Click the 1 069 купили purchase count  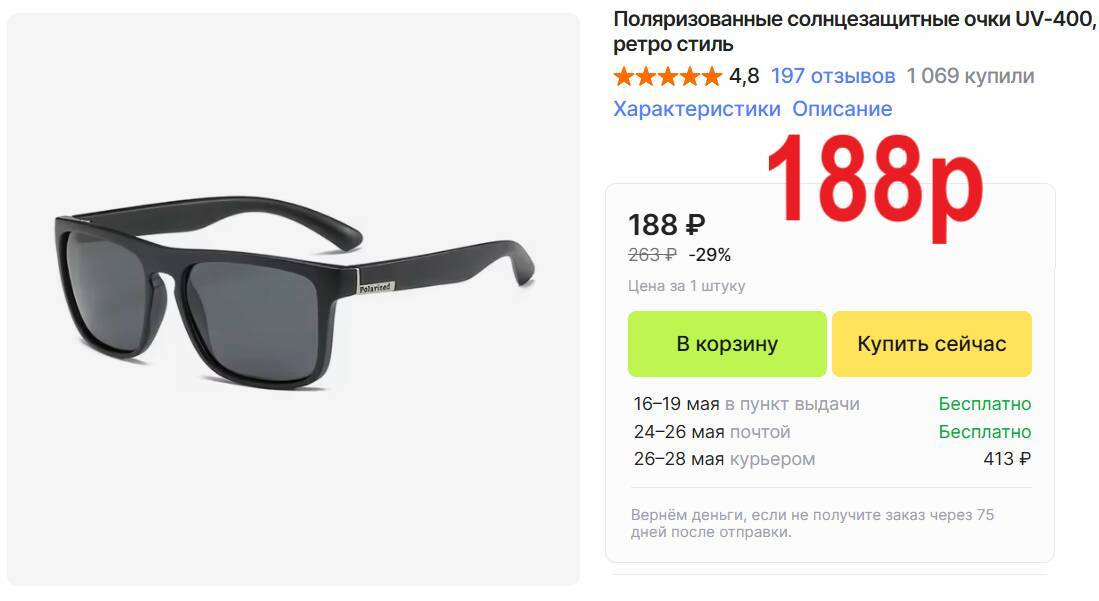(970, 76)
